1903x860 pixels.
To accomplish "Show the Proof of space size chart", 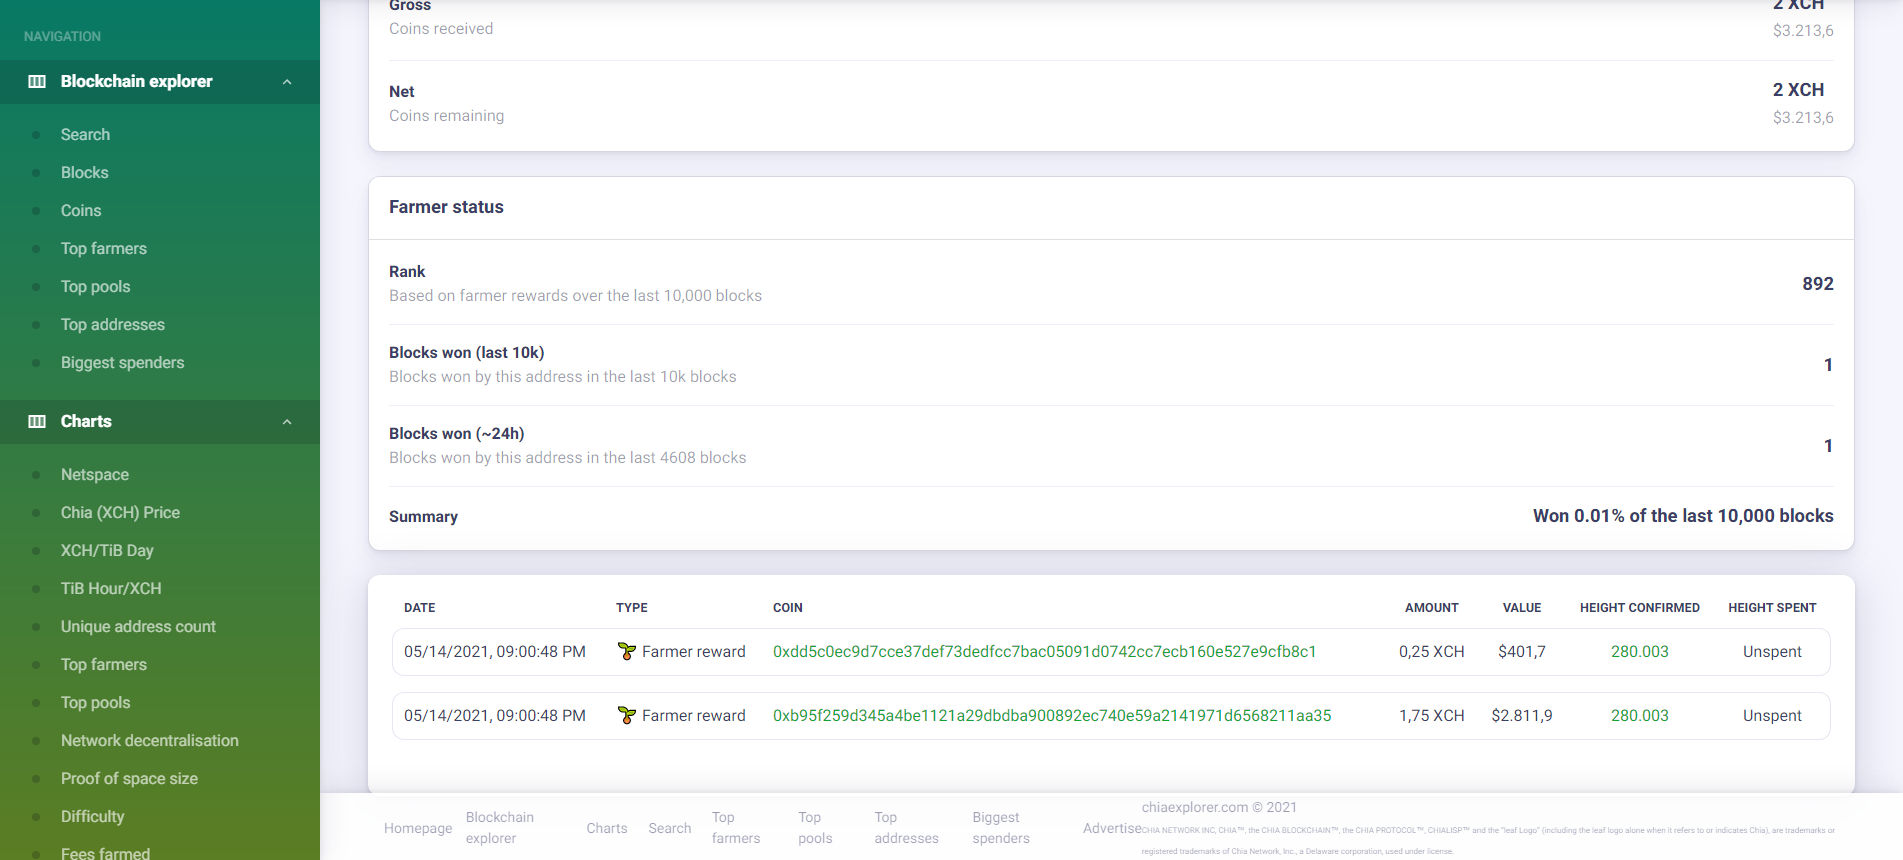I will (129, 778).
